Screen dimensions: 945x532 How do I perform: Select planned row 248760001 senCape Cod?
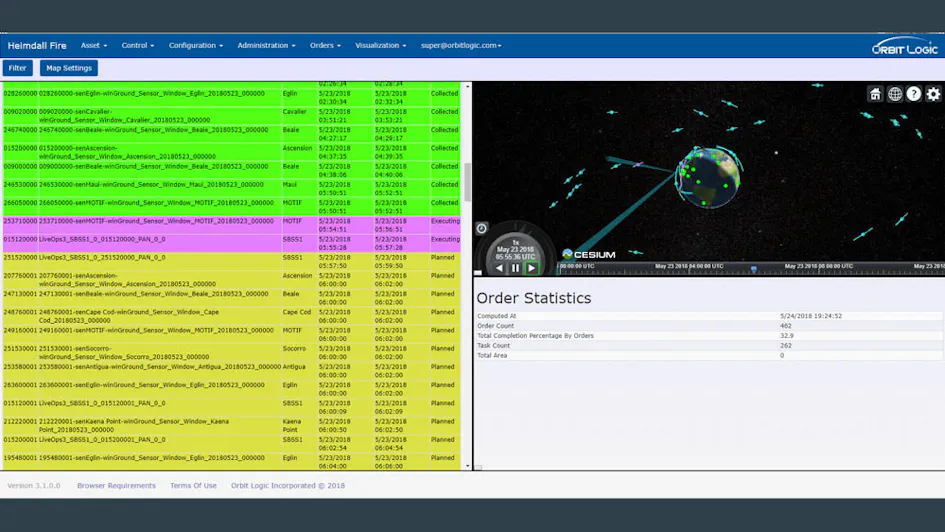click(231, 316)
